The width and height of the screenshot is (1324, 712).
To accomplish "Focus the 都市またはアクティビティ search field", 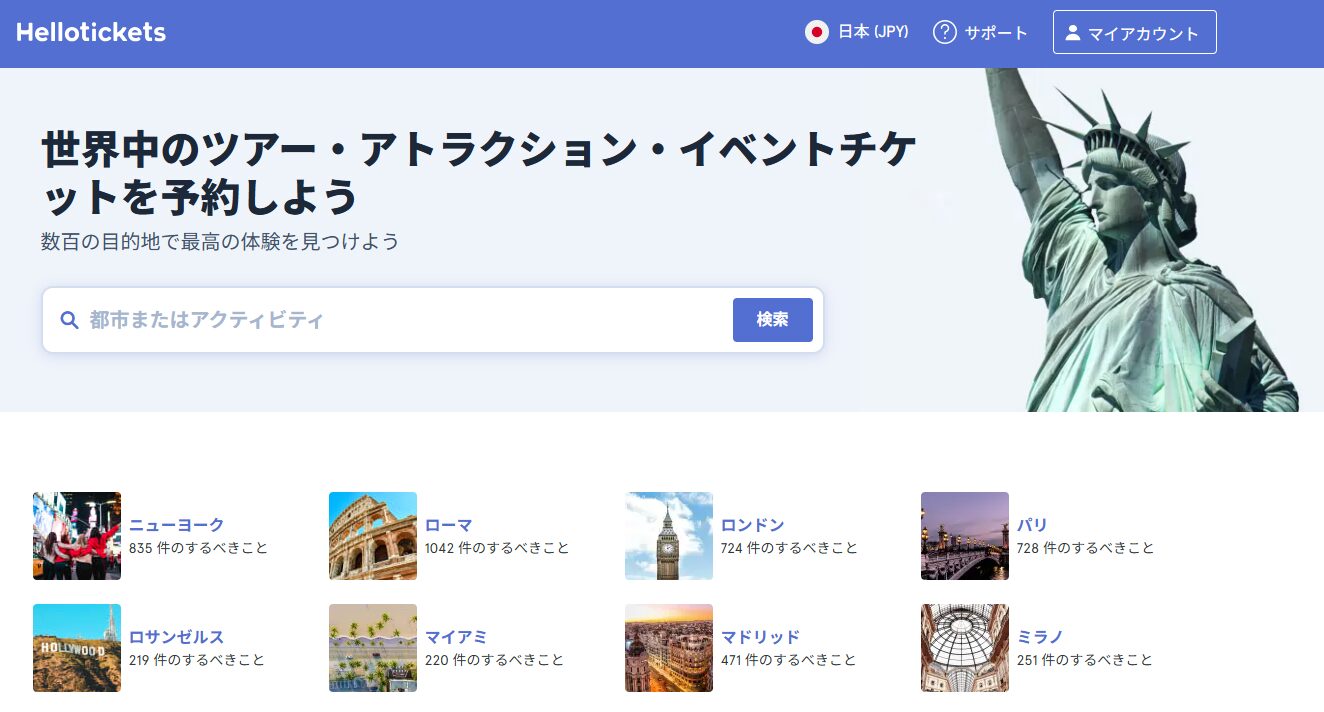I will 400,320.
